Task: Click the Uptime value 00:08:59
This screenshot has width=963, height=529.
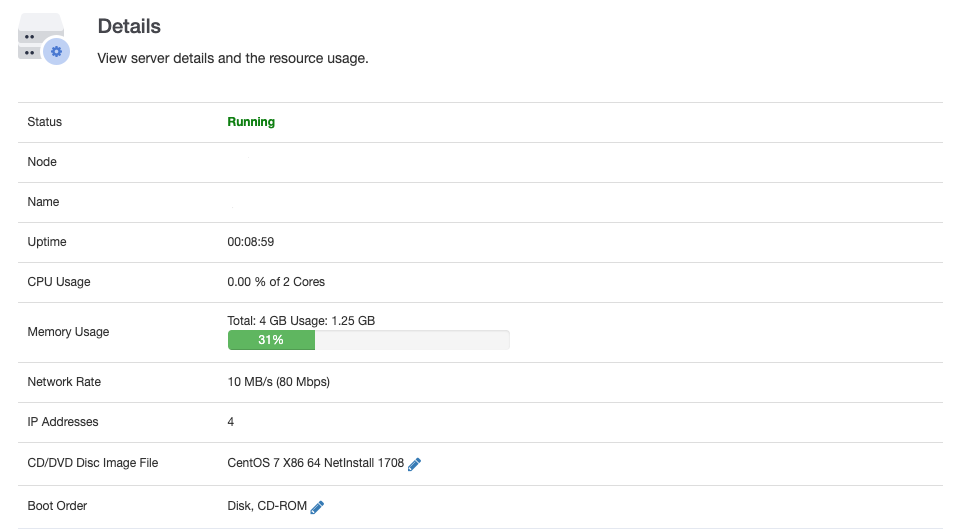Action: 251,241
